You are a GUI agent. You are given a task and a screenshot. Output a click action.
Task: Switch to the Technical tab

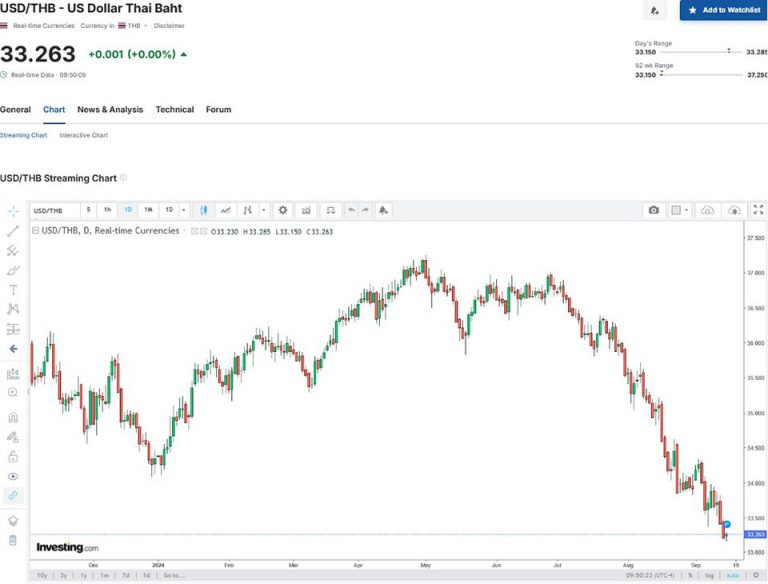click(175, 110)
